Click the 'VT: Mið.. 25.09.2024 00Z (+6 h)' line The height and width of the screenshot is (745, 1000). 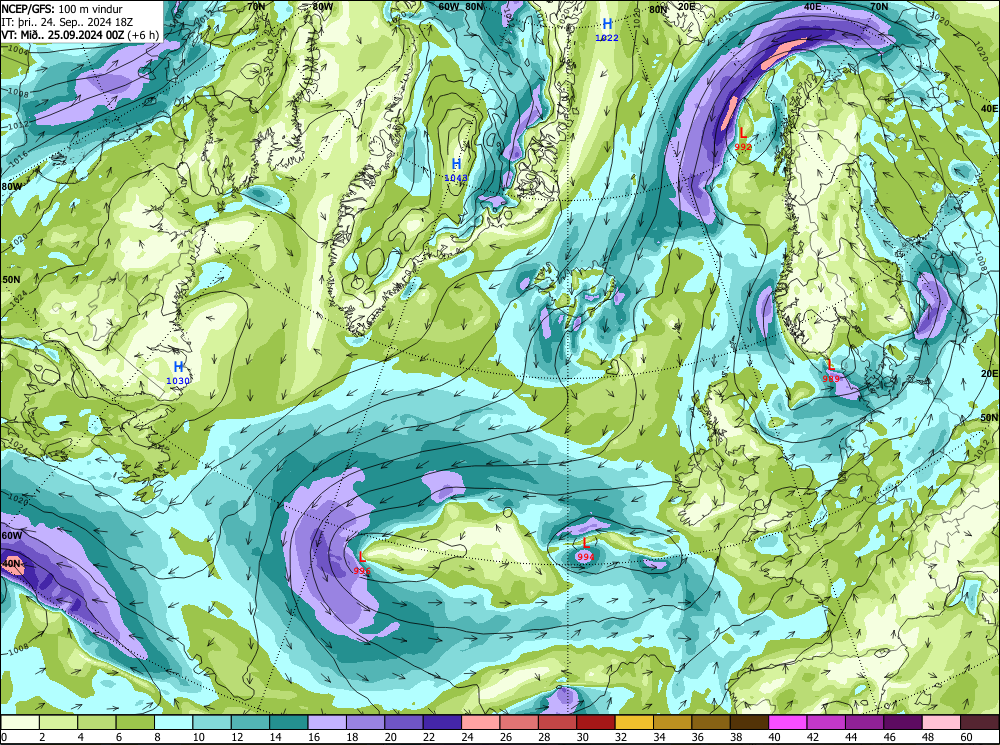(80, 34)
